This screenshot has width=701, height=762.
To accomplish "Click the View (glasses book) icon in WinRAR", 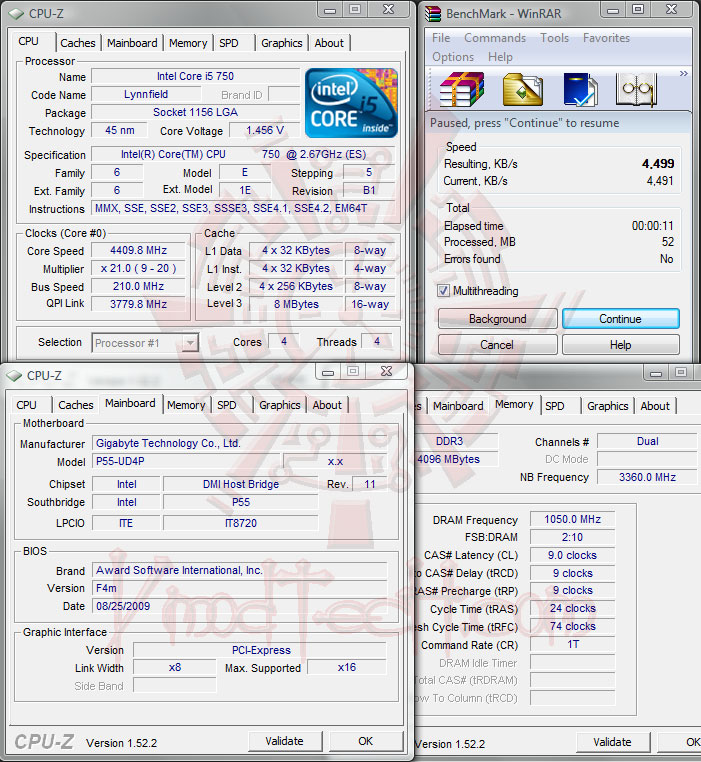I will (x=636, y=89).
